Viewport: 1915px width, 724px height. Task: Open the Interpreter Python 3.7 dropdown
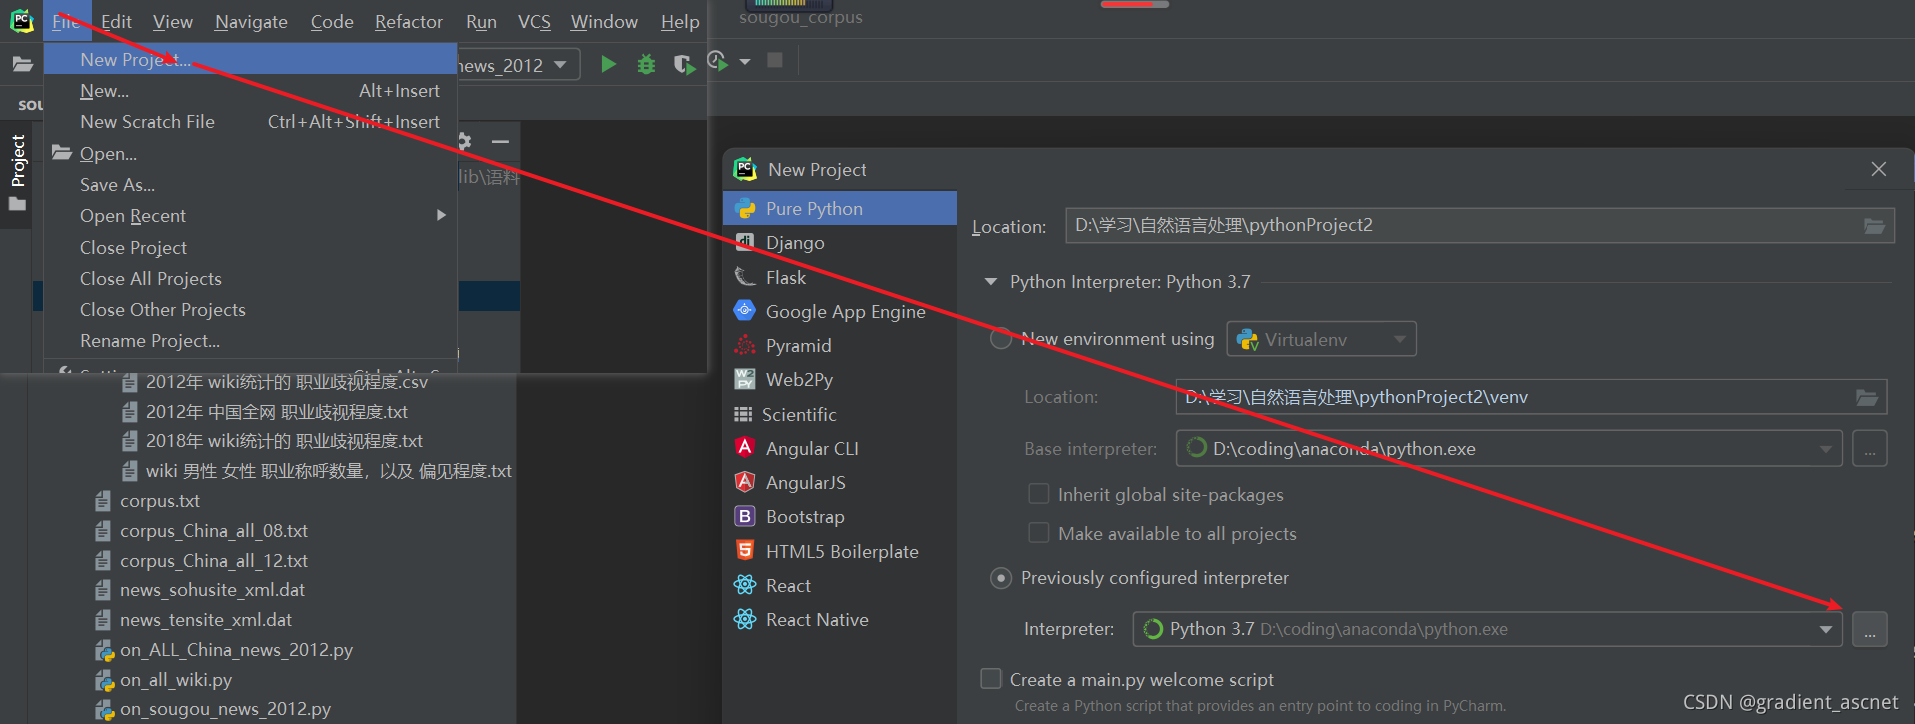(x=1487, y=629)
